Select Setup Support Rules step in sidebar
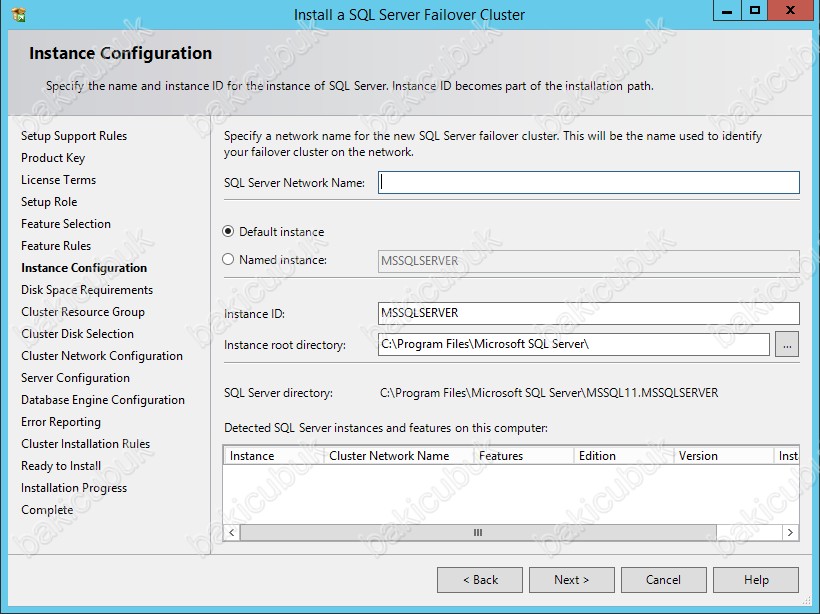This screenshot has height=614, width=820. tap(74, 136)
